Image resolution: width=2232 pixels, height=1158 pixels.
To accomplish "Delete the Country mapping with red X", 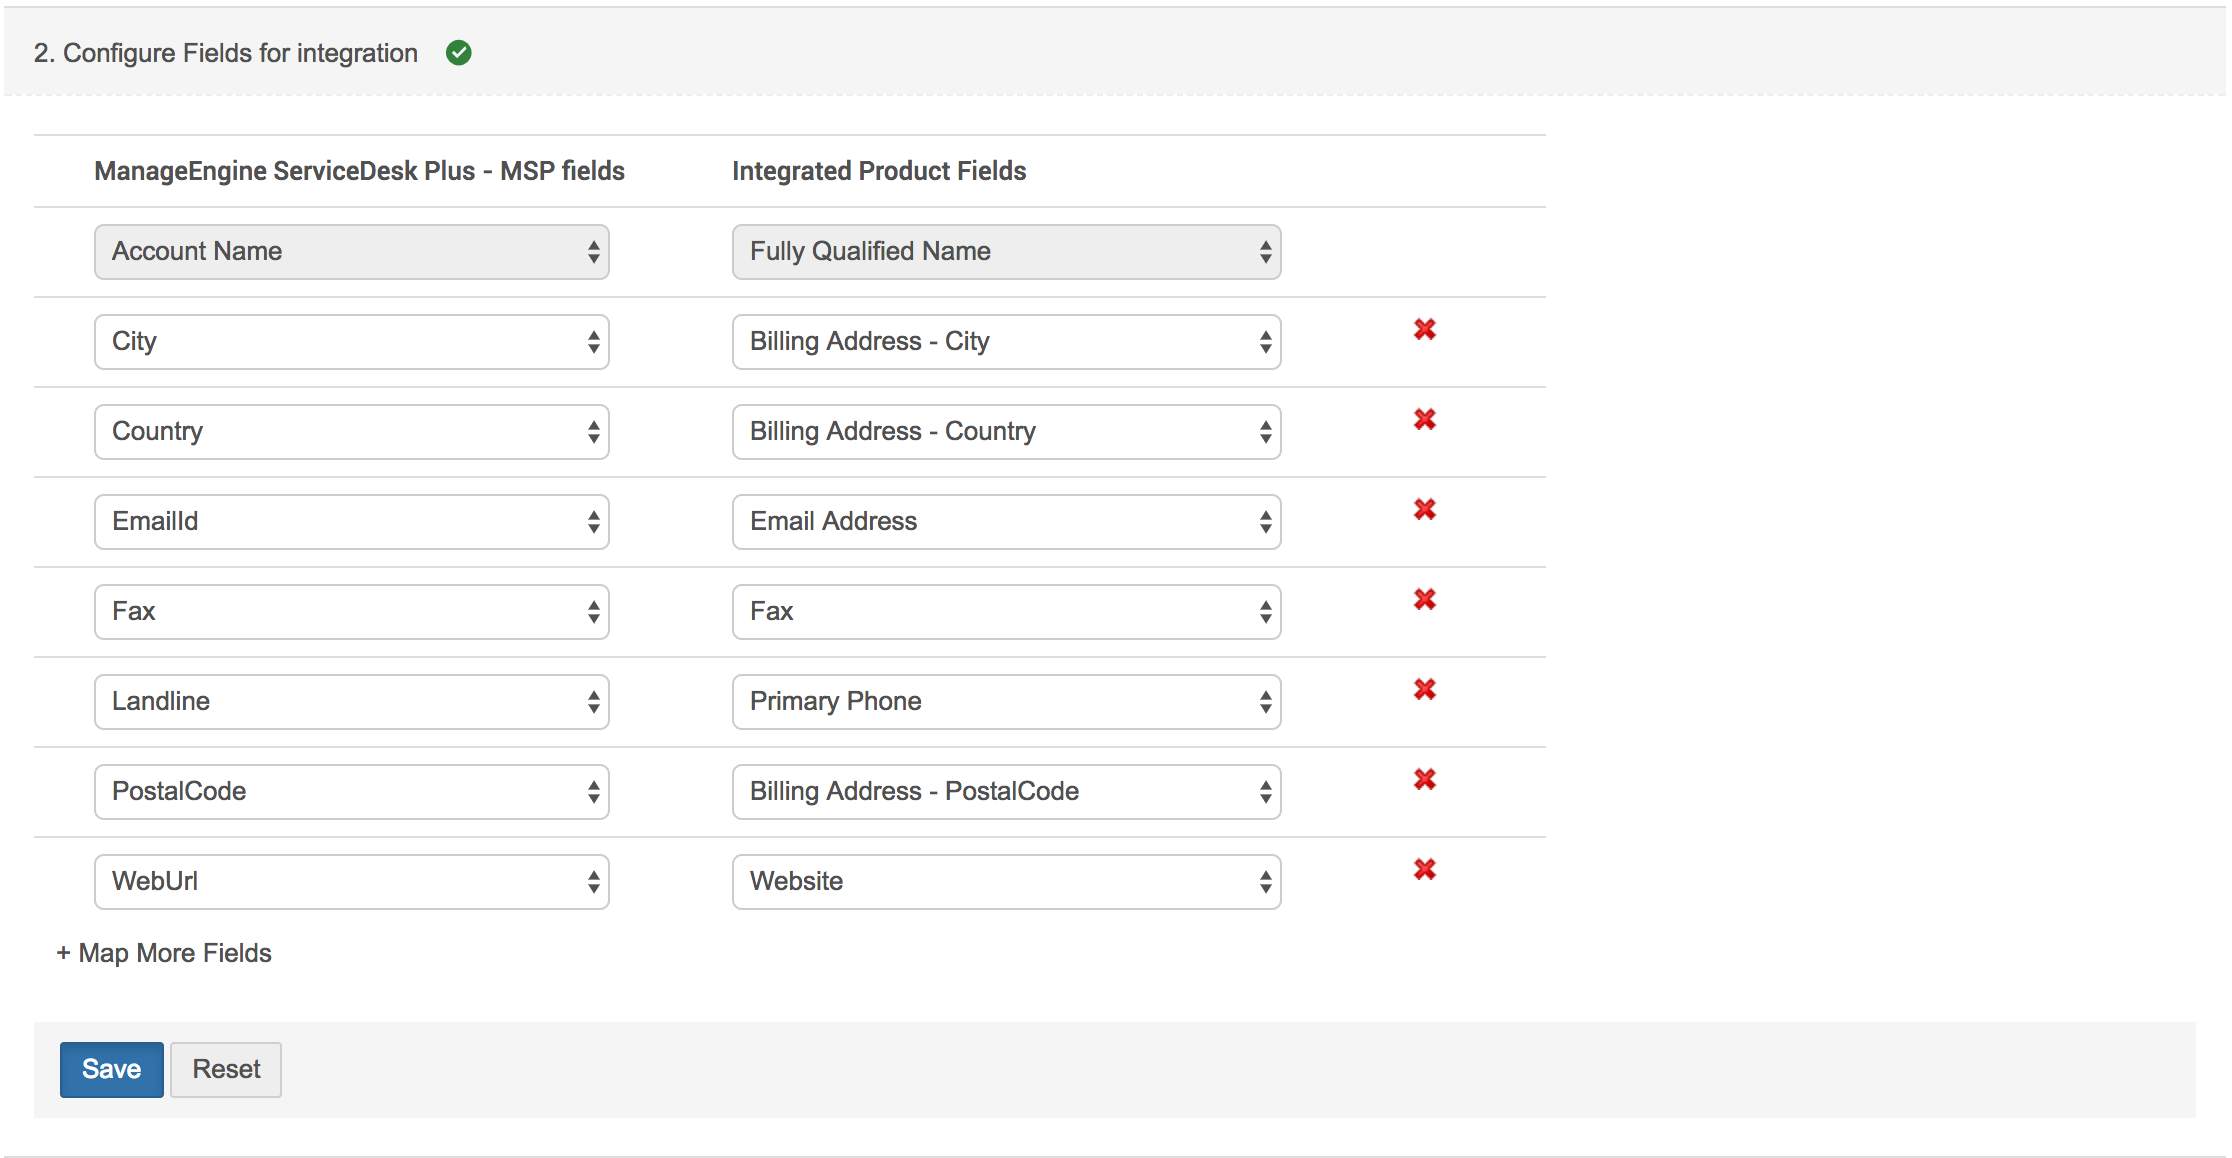I will tap(1424, 420).
